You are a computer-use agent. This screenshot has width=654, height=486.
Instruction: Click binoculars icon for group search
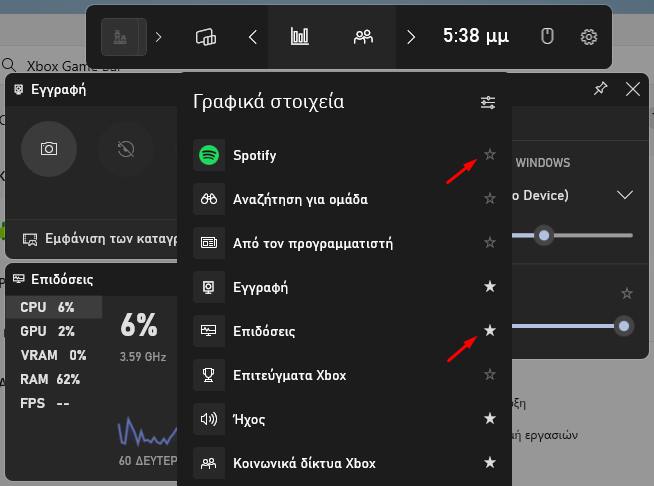point(209,199)
